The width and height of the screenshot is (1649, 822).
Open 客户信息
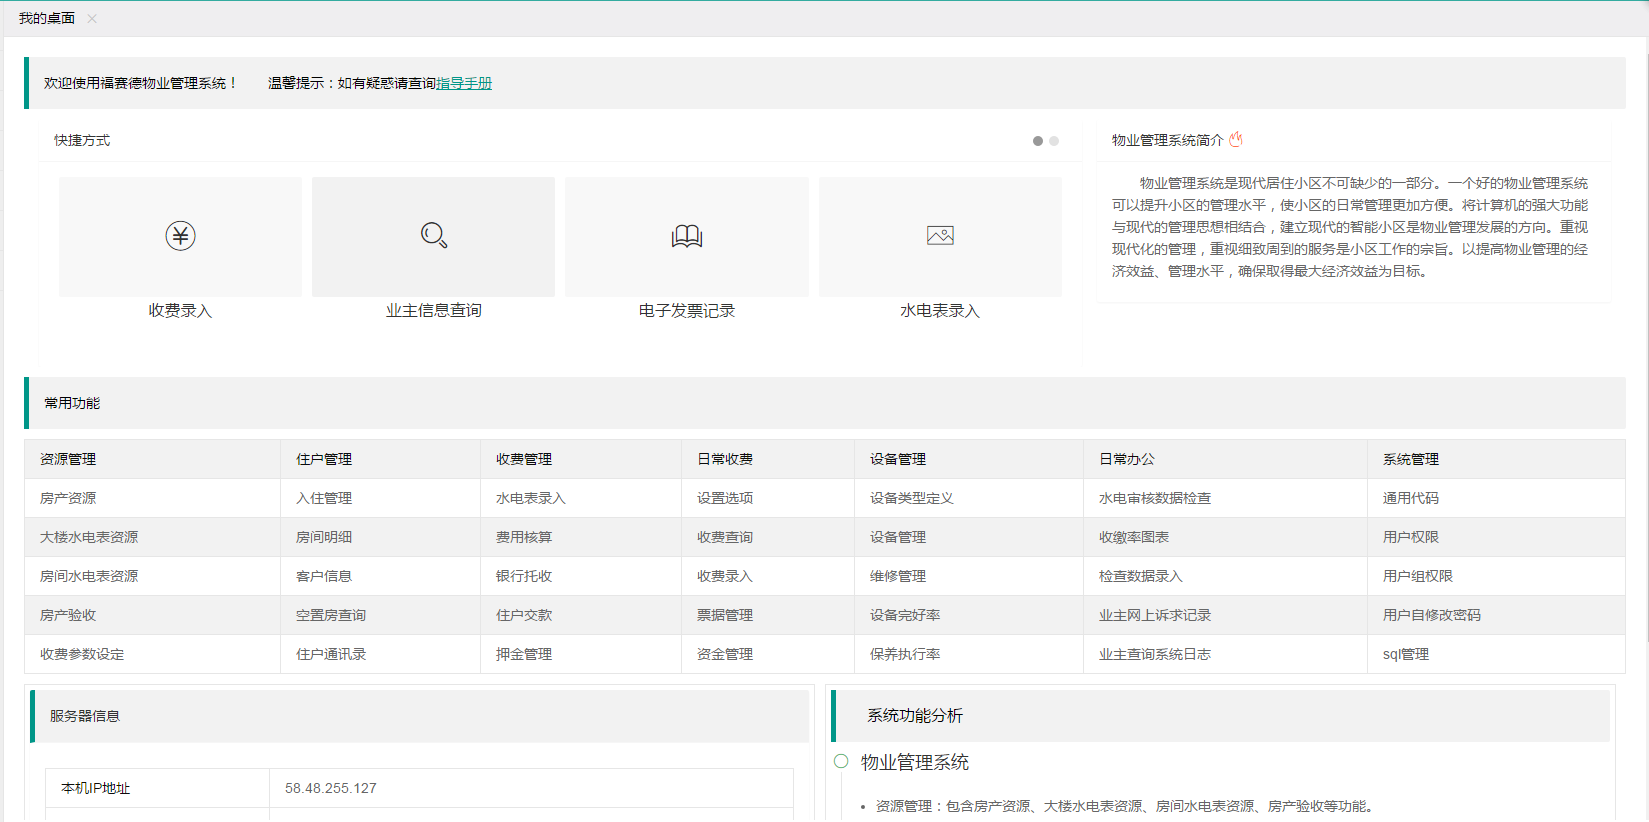click(324, 576)
